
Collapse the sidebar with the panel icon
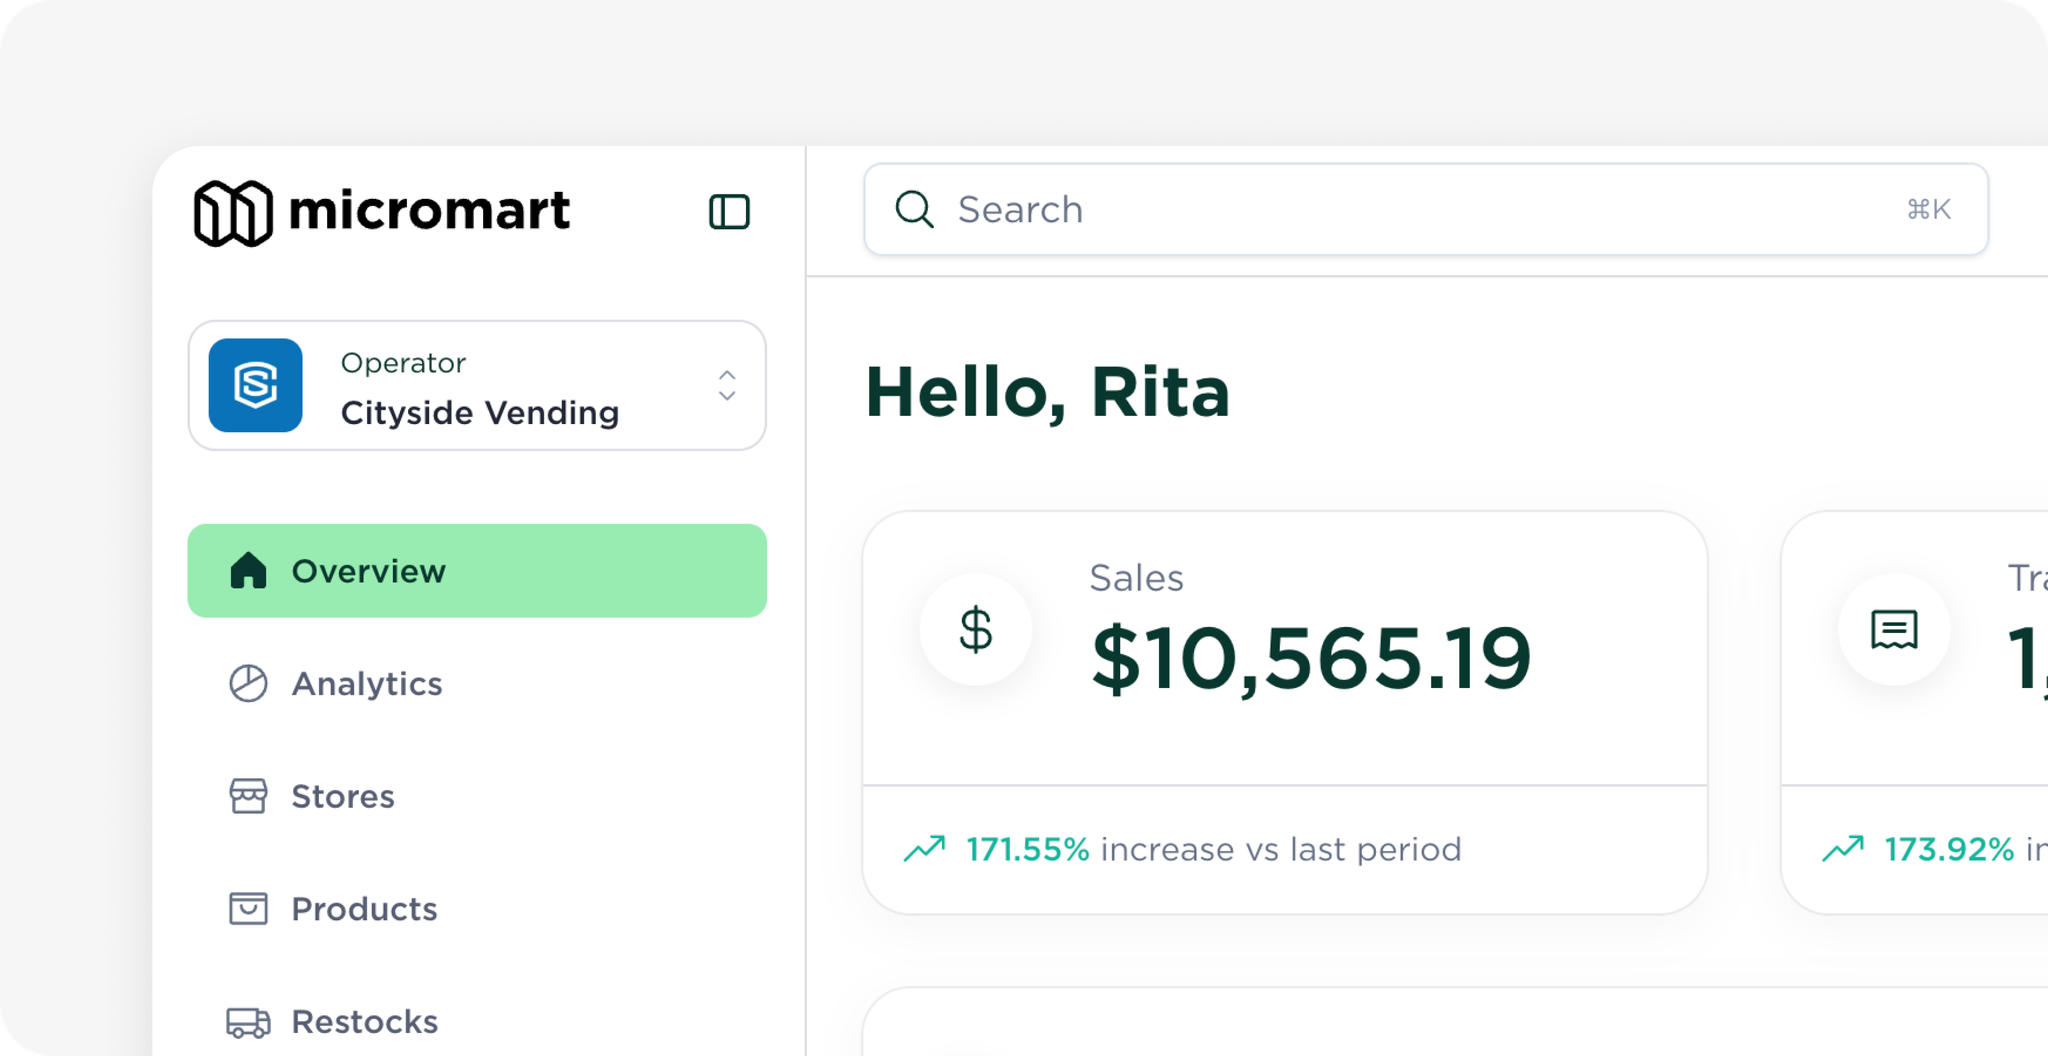pos(729,212)
